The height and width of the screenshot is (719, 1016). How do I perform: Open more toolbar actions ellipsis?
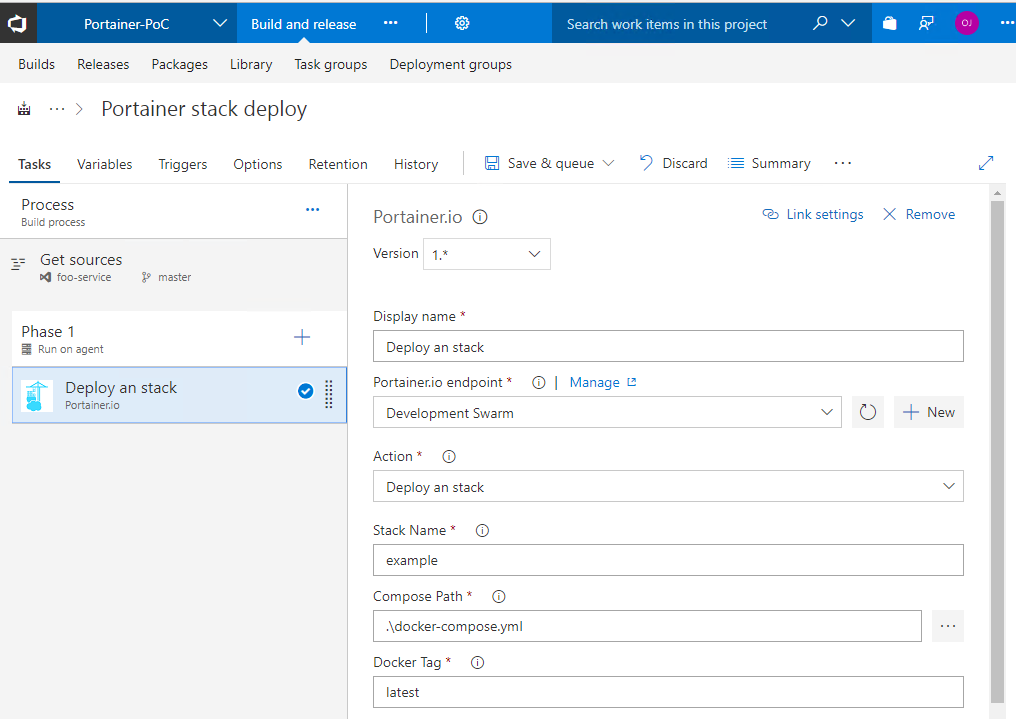[842, 163]
